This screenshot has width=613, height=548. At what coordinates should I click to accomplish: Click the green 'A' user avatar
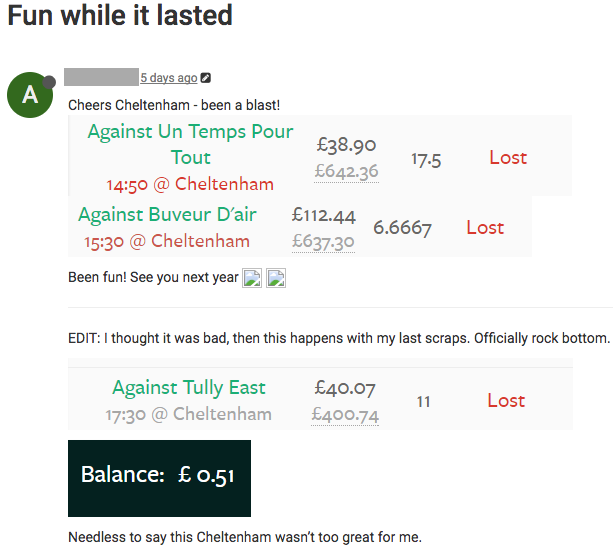(x=29, y=95)
